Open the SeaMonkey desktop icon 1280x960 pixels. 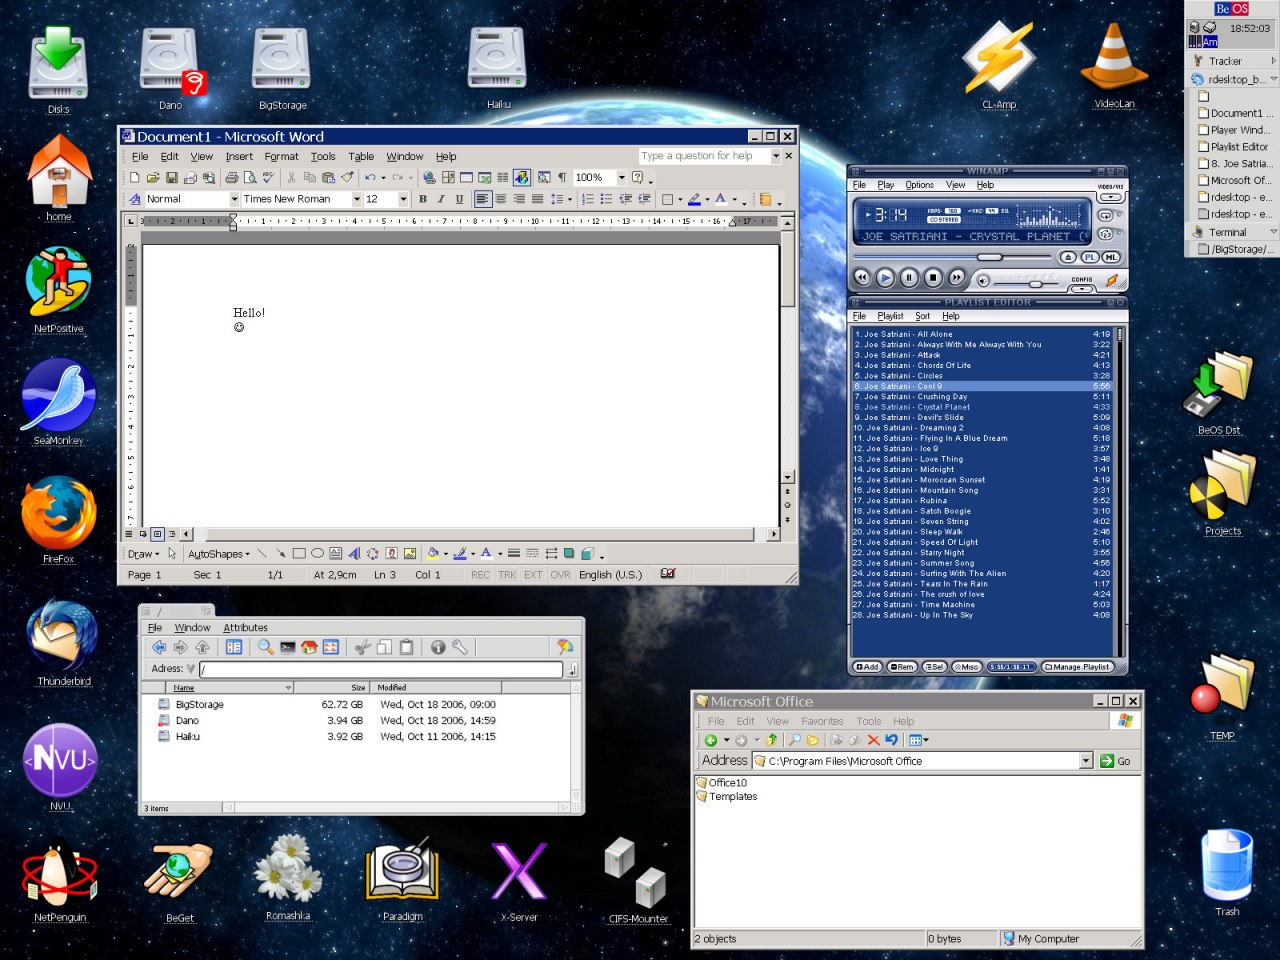pyautogui.click(x=59, y=395)
